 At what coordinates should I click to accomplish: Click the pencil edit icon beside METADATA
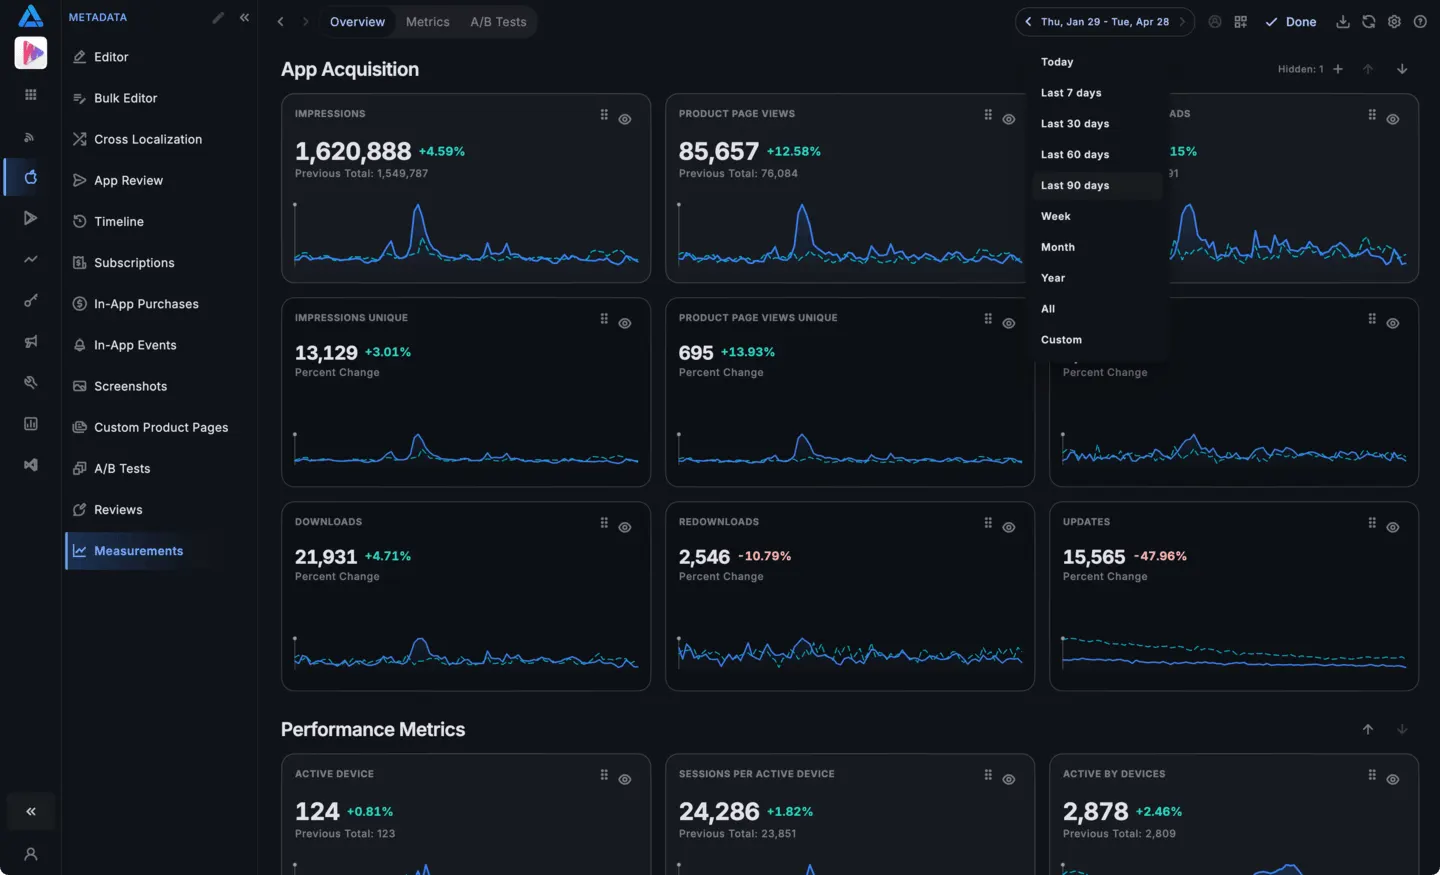218,17
